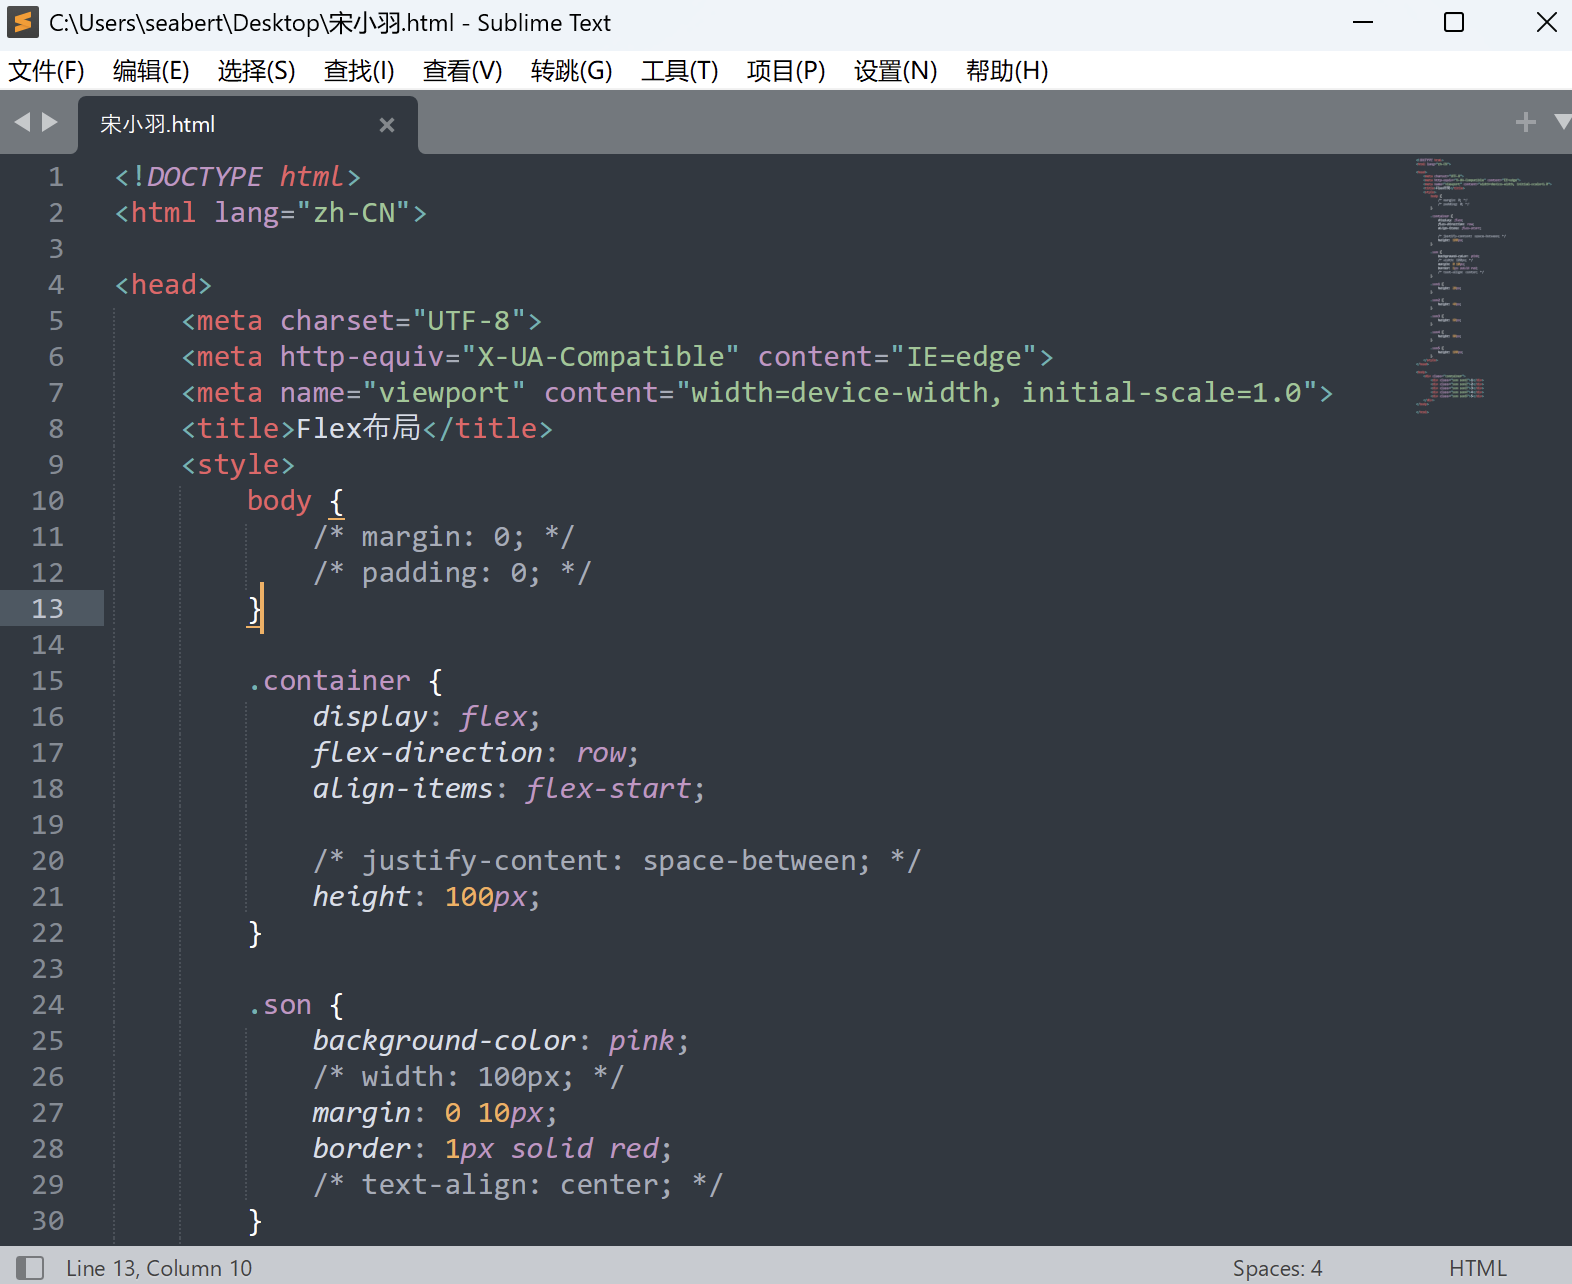
Task: Click the align-items: flex-start declaration
Action: coord(509,789)
